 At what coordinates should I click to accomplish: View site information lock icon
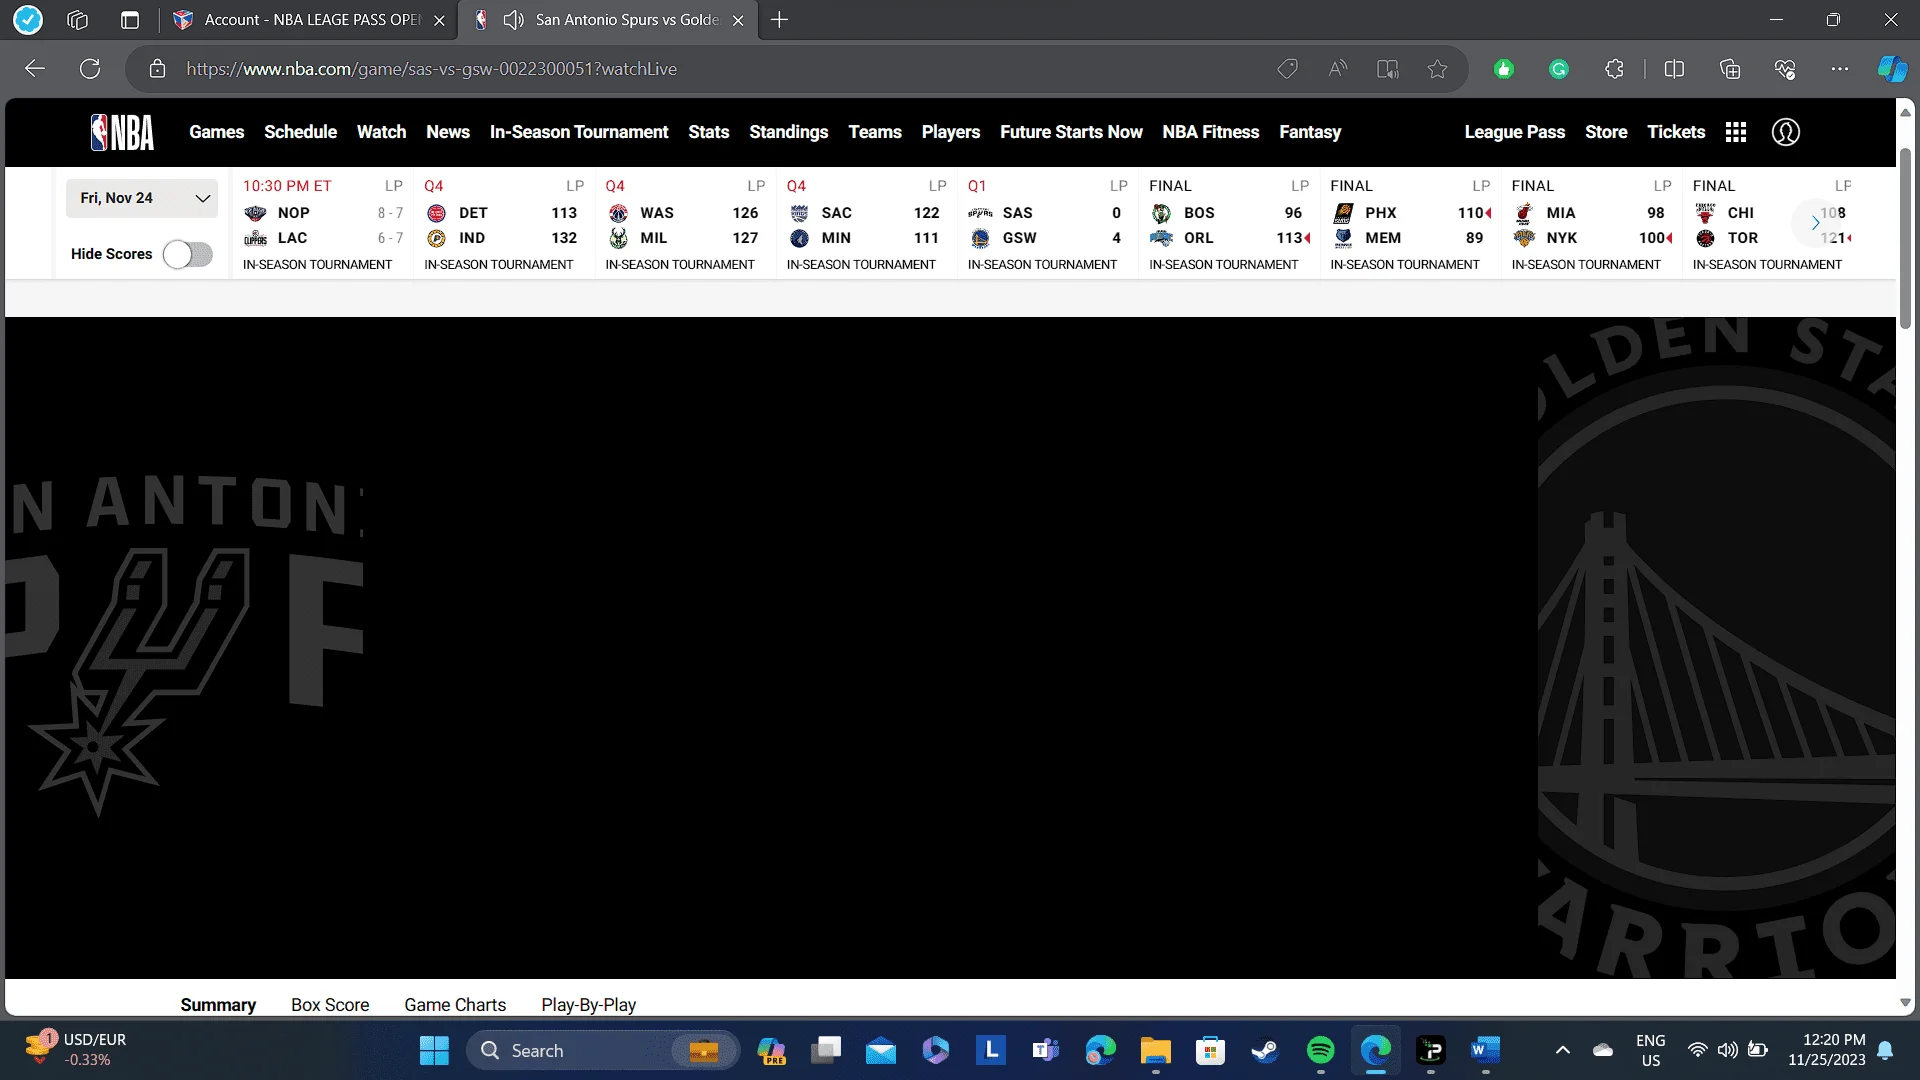(157, 69)
